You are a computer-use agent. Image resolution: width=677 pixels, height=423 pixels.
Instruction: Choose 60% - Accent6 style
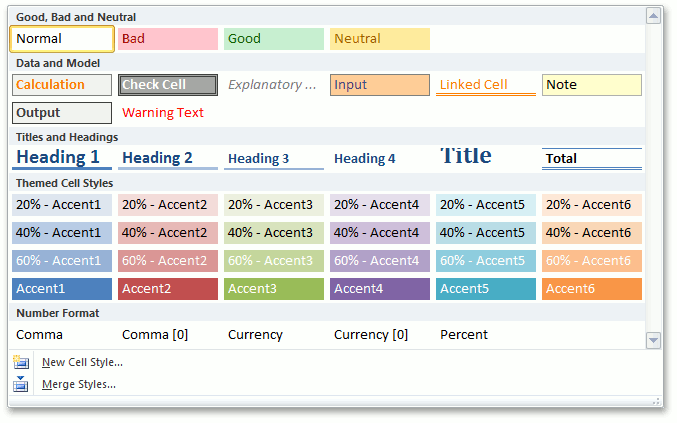pyautogui.click(x=592, y=261)
